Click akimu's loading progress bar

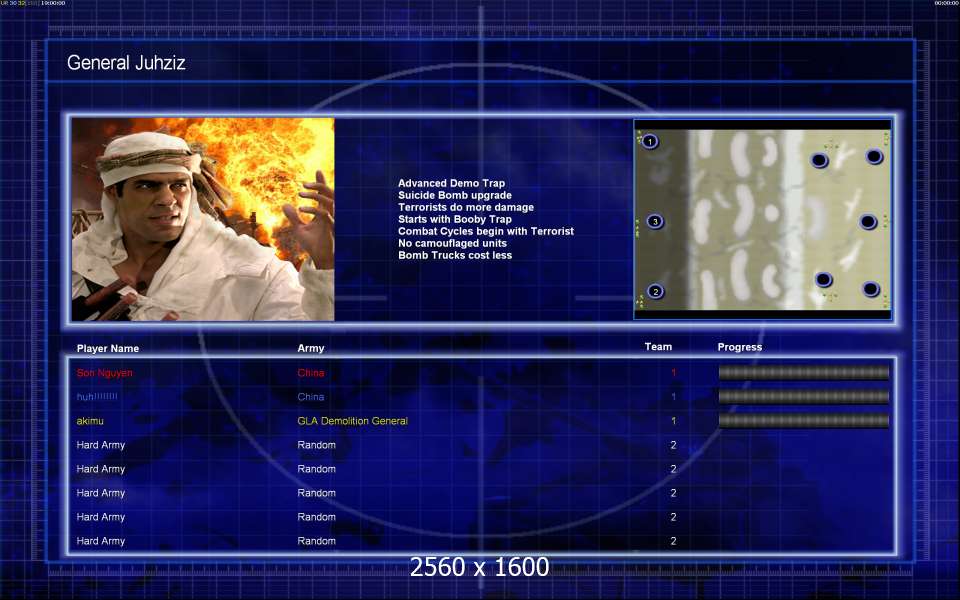tap(803, 421)
